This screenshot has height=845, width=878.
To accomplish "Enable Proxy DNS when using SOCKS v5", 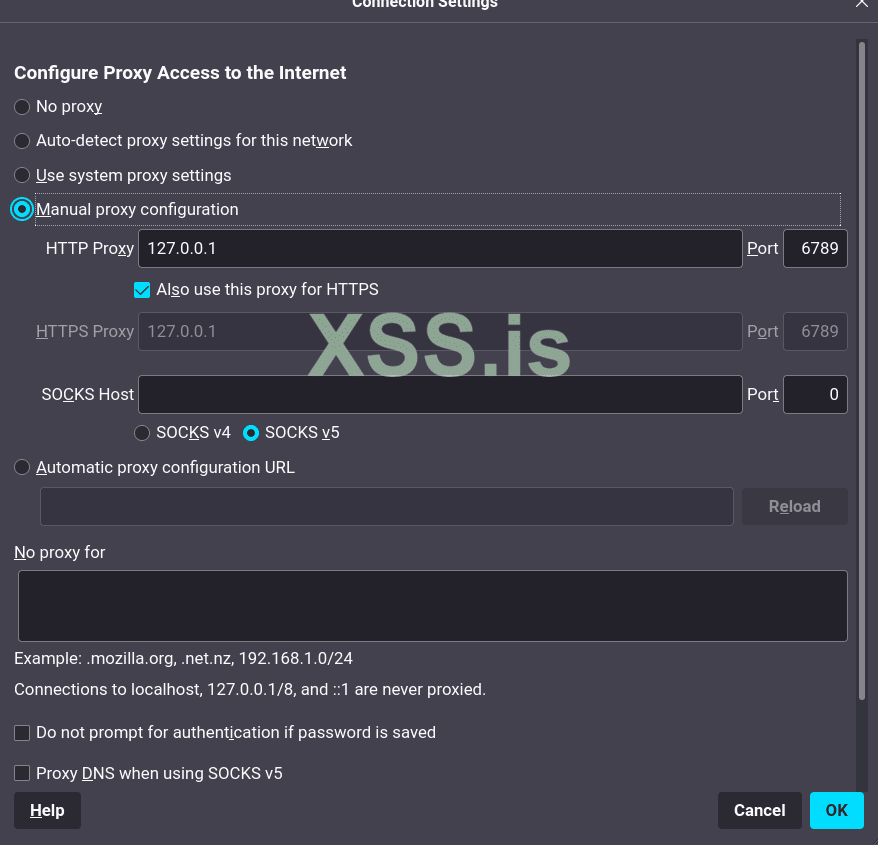I will tap(22, 773).
